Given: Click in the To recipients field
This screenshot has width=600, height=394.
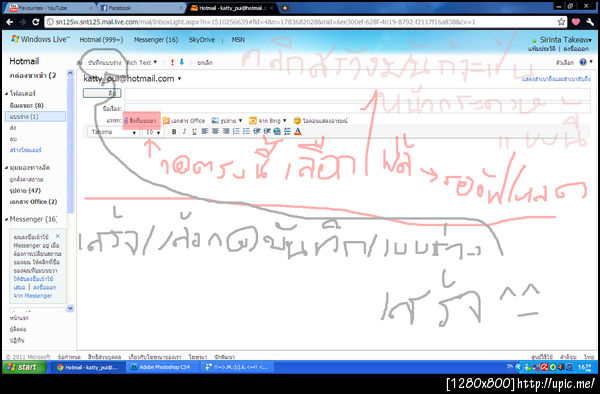Looking at the screenshot, I should tap(357, 93).
